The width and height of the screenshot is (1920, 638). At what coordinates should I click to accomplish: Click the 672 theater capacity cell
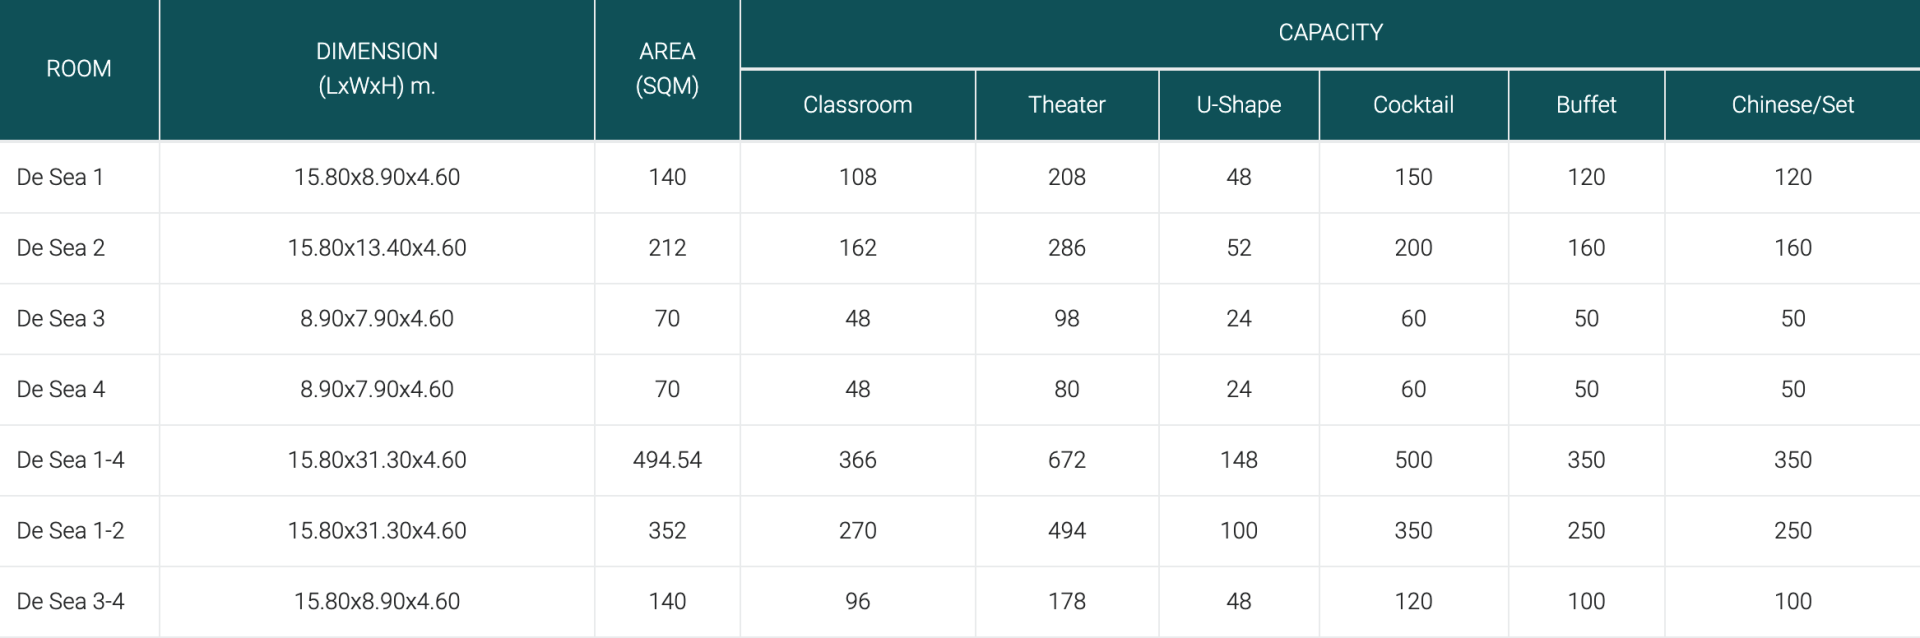[1067, 460]
